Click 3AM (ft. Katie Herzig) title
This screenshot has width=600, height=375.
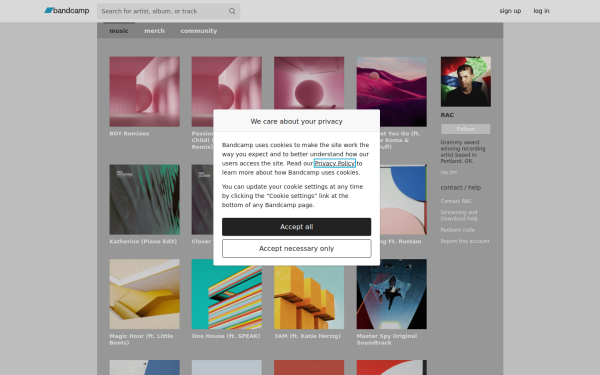click(307, 336)
